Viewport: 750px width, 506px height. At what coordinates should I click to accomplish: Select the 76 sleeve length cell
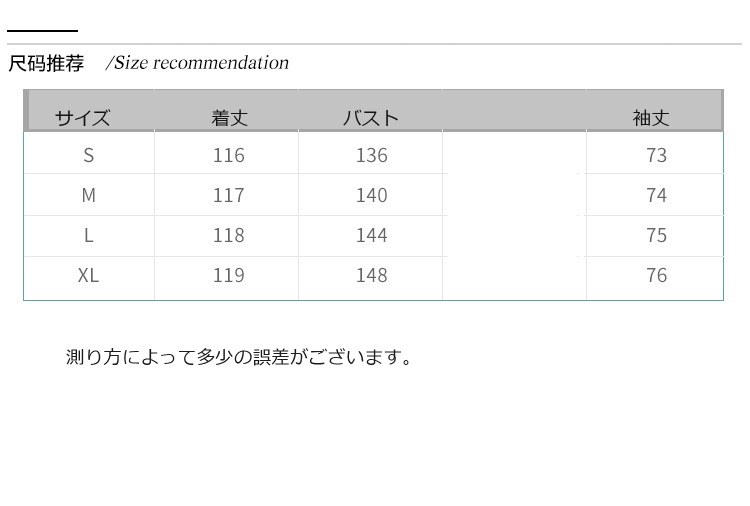[x=657, y=275]
